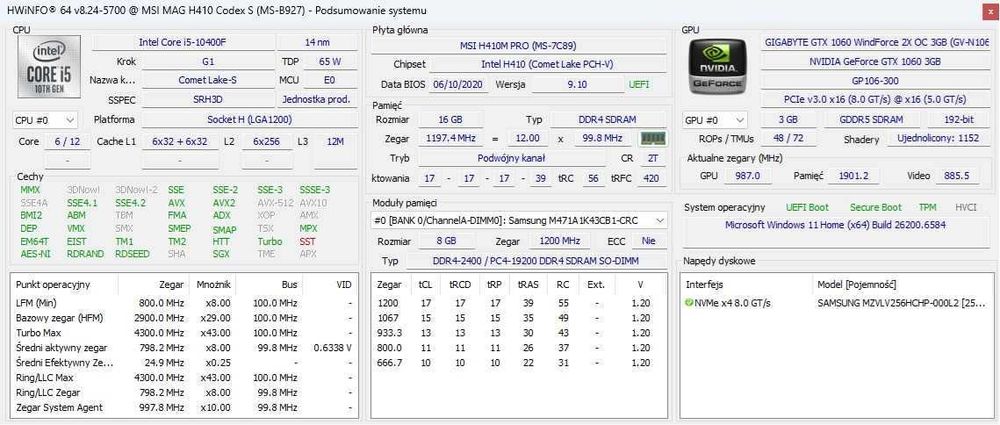Click the red SST feature flag
Viewport: 1000px width, 425px height.
click(307, 242)
